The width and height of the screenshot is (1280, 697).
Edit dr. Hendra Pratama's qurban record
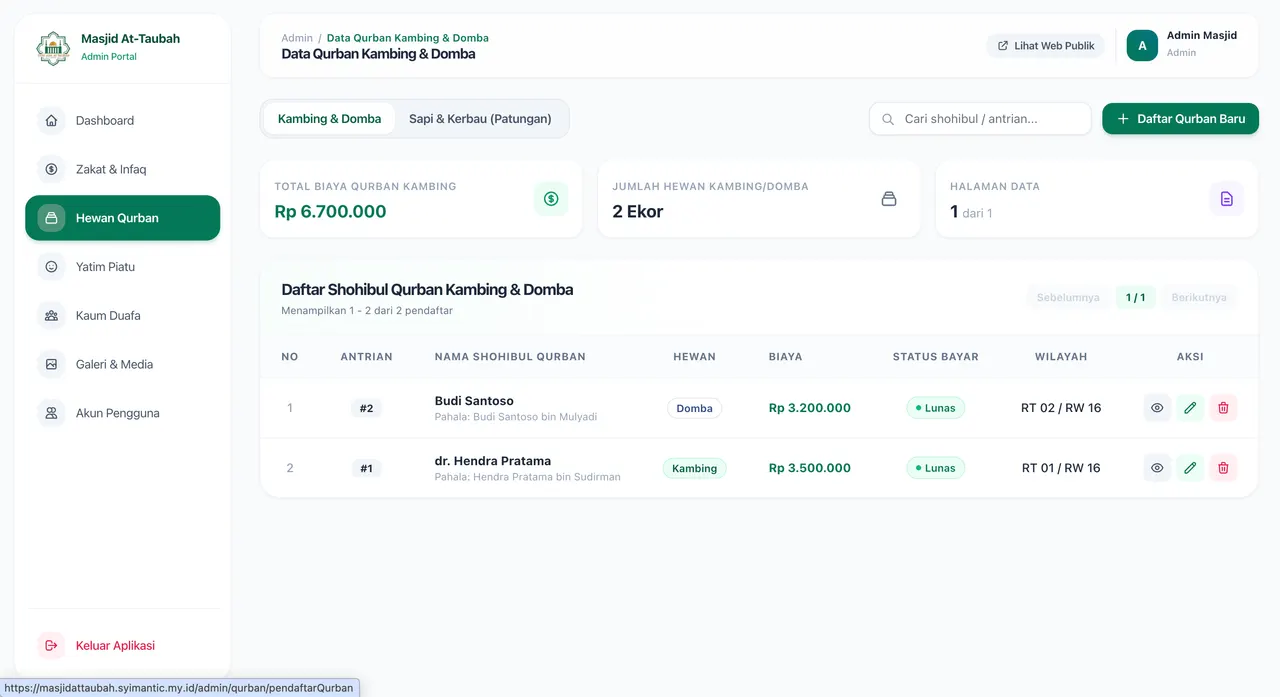tap(1190, 468)
